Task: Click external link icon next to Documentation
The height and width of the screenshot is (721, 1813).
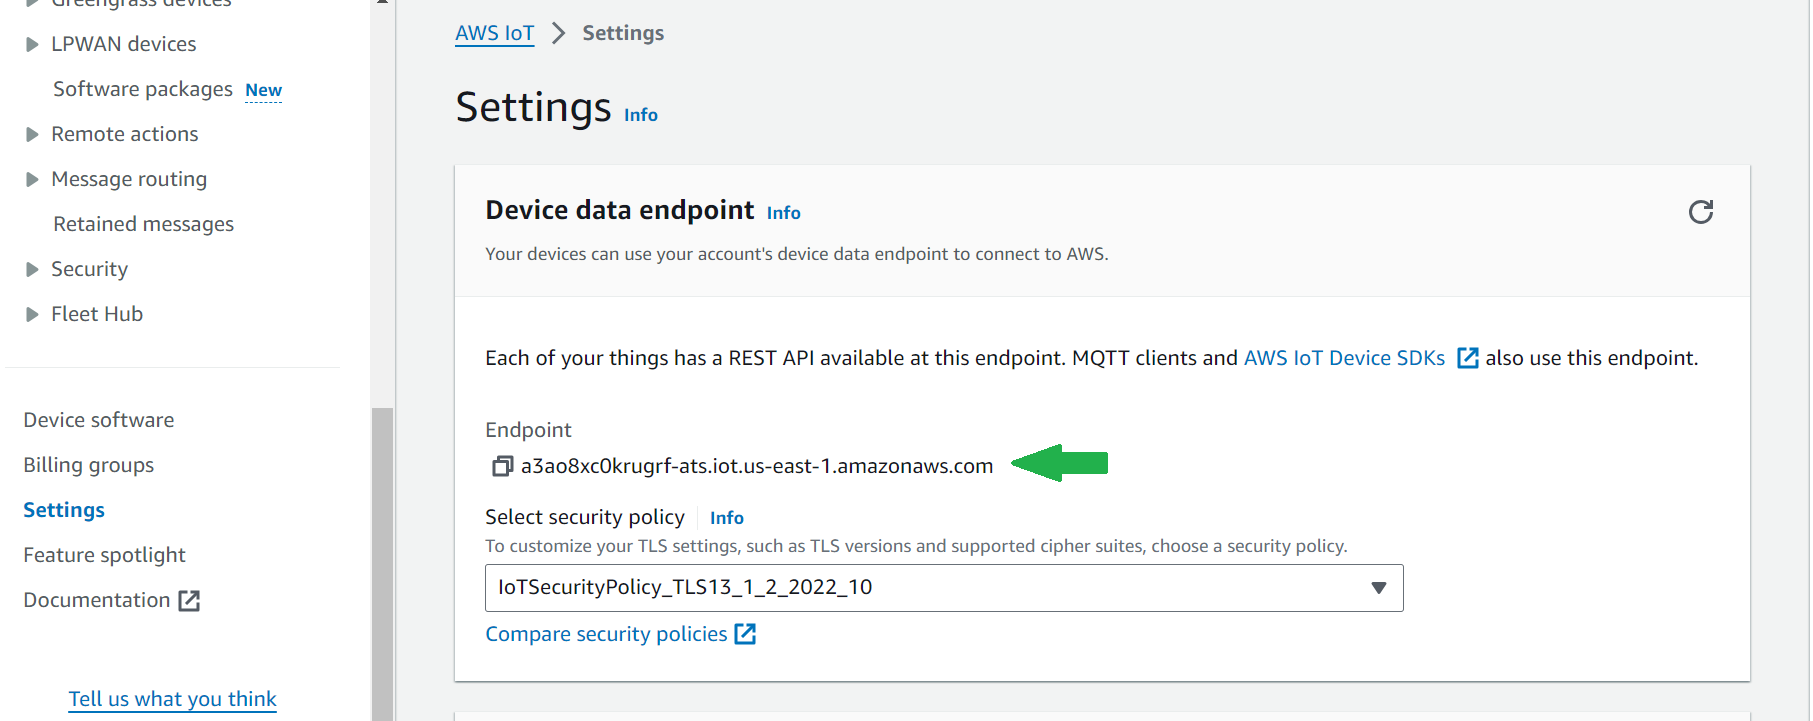Action: [x=189, y=600]
